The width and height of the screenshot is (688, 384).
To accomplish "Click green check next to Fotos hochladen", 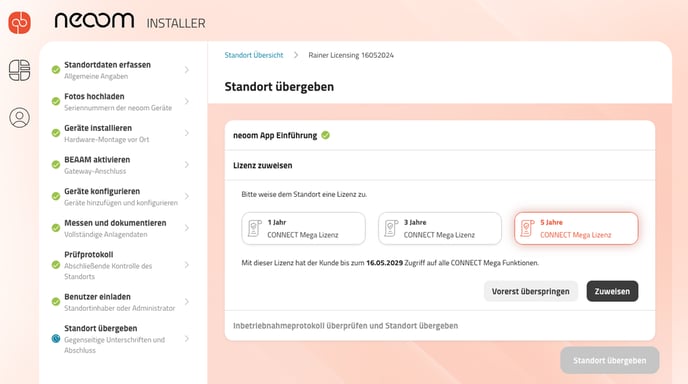I will pyautogui.click(x=56, y=101).
